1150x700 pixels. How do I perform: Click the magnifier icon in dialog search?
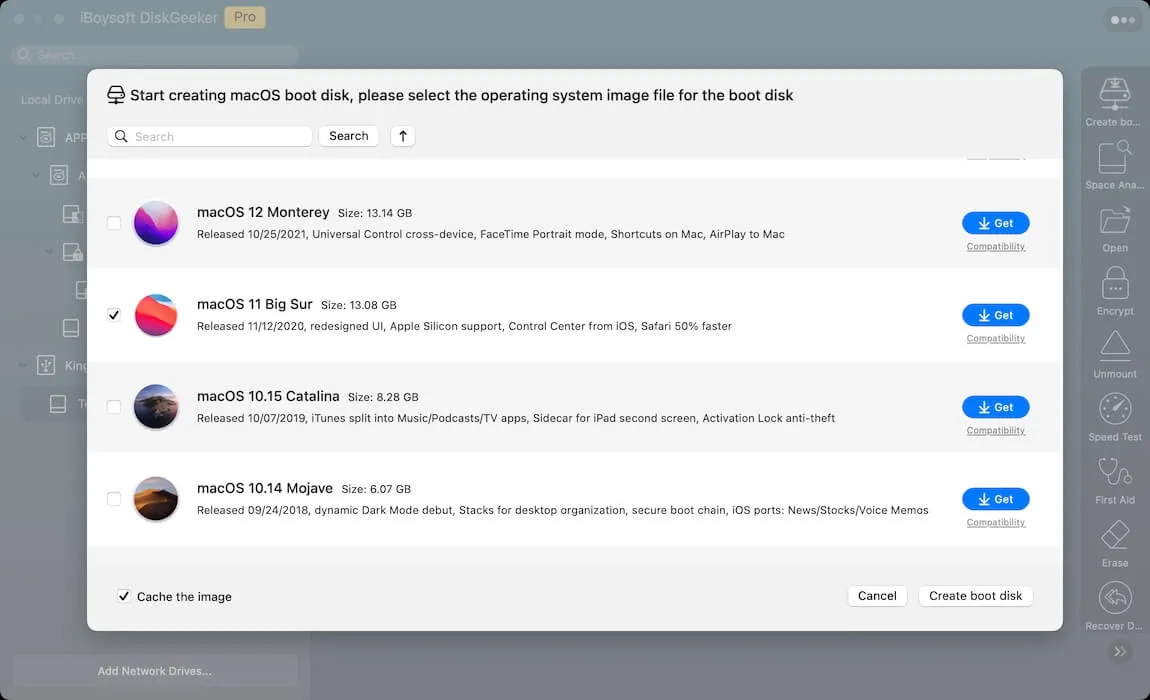121,136
